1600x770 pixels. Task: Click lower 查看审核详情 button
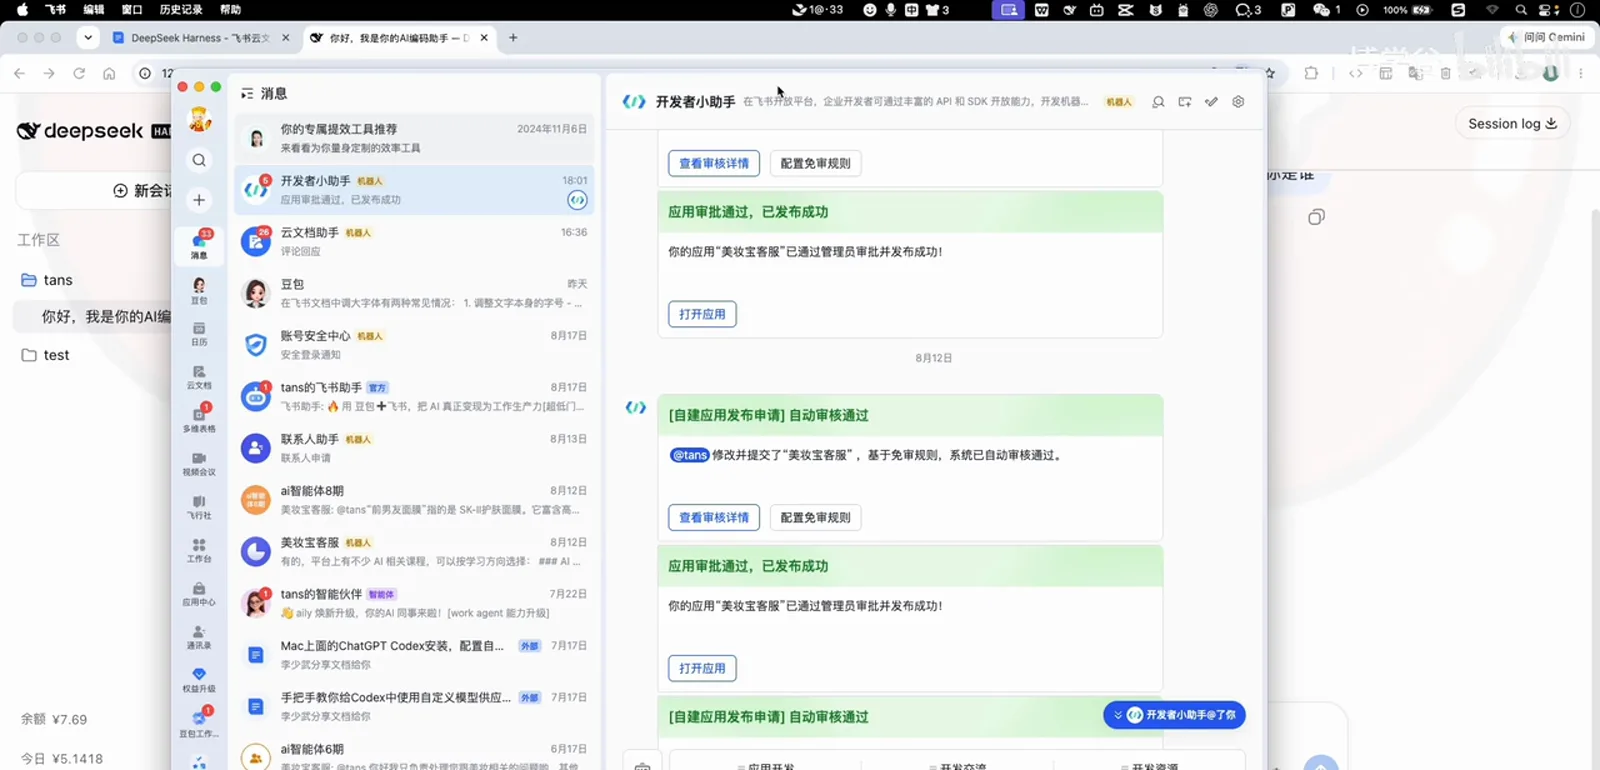click(x=714, y=517)
